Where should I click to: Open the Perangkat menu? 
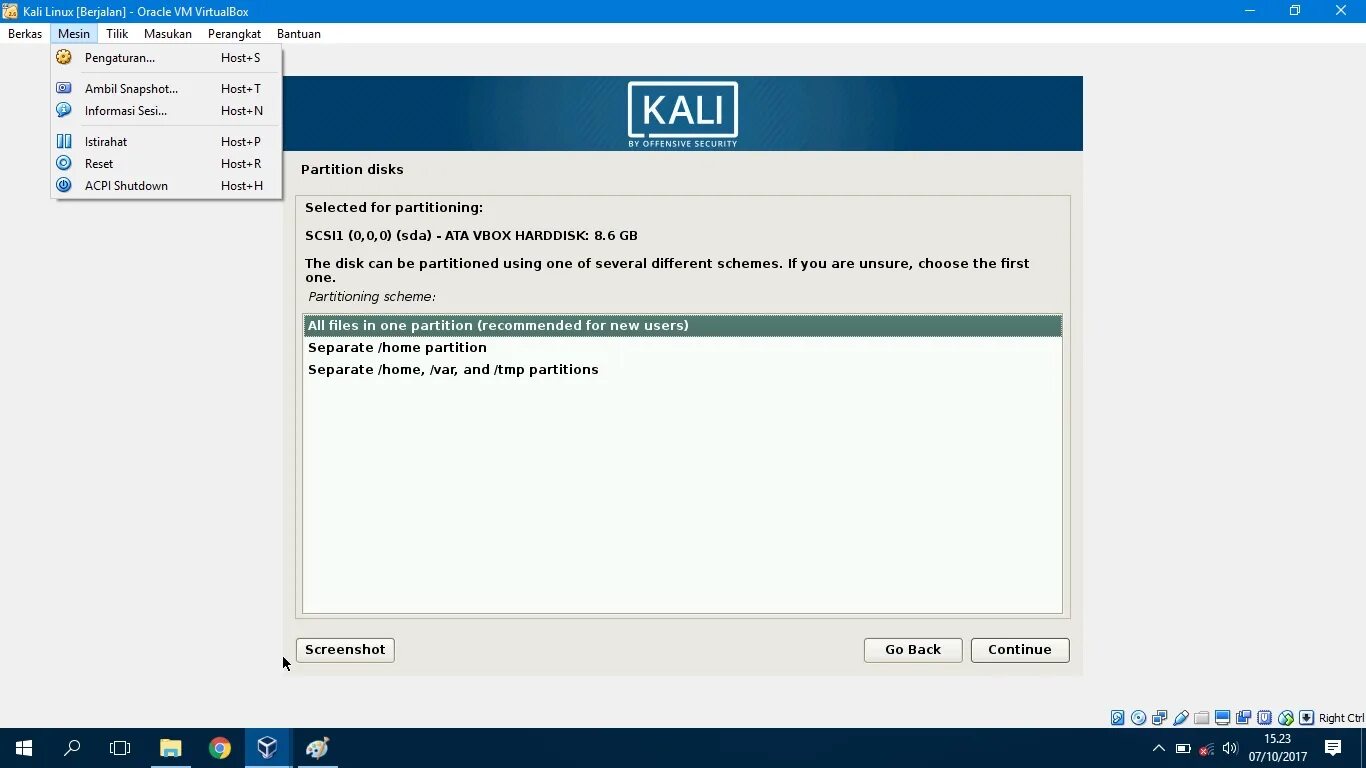[234, 34]
